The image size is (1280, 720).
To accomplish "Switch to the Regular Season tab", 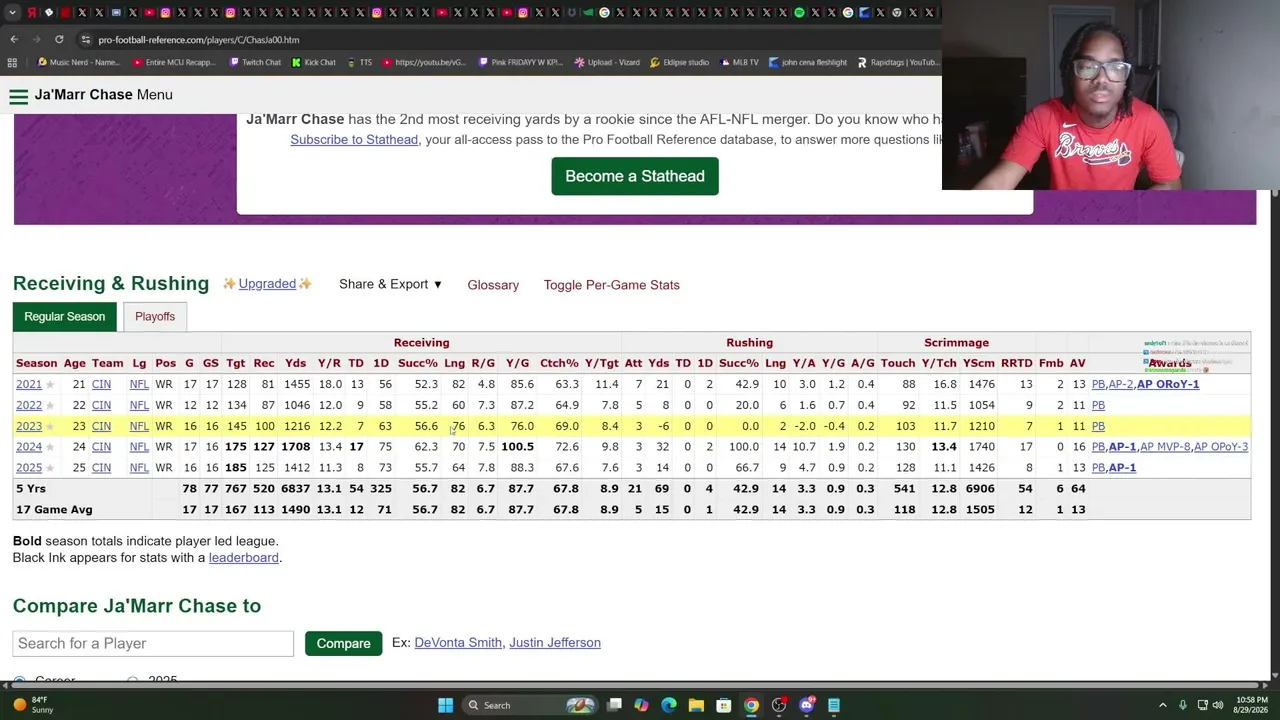I will tap(64, 316).
